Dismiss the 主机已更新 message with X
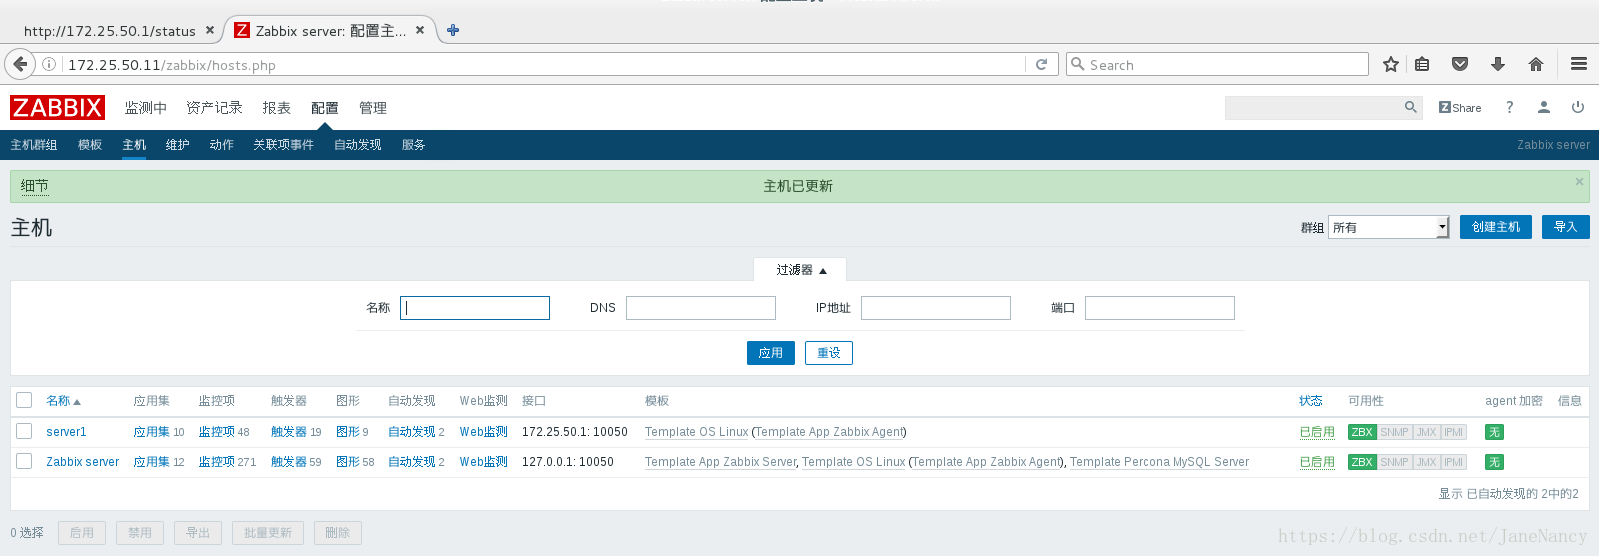Image resolution: width=1599 pixels, height=556 pixels. [1579, 181]
